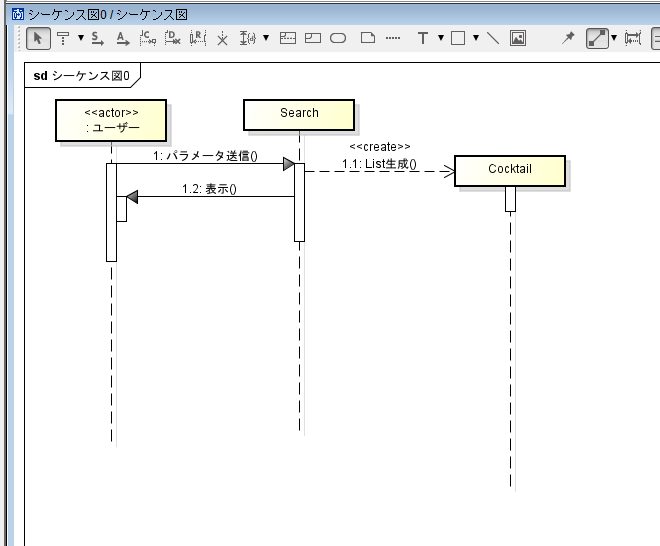The image size is (660, 546).
Task: Pick the Line drawing tool
Action: pyautogui.click(x=493, y=38)
